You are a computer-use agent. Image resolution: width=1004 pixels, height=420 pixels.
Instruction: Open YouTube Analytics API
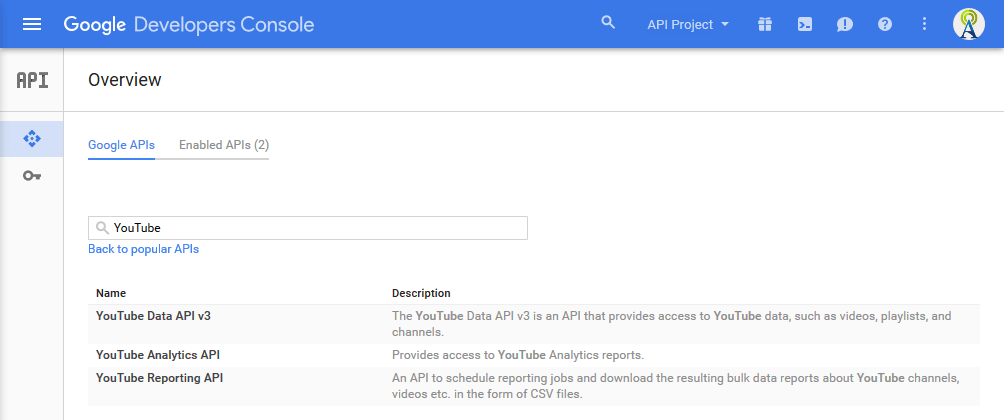pos(158,355)
